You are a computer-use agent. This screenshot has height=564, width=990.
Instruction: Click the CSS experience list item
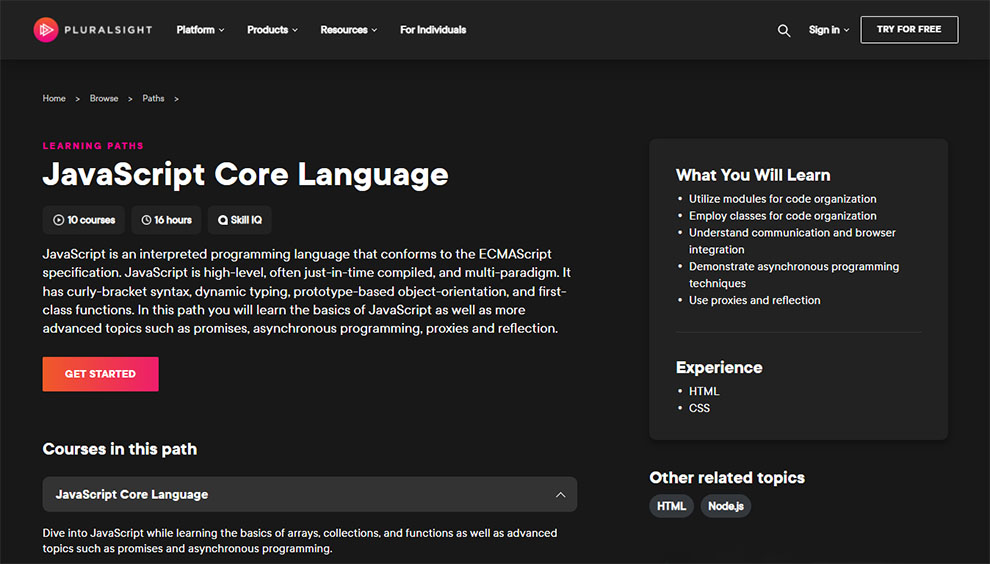[x=699, y=409]
